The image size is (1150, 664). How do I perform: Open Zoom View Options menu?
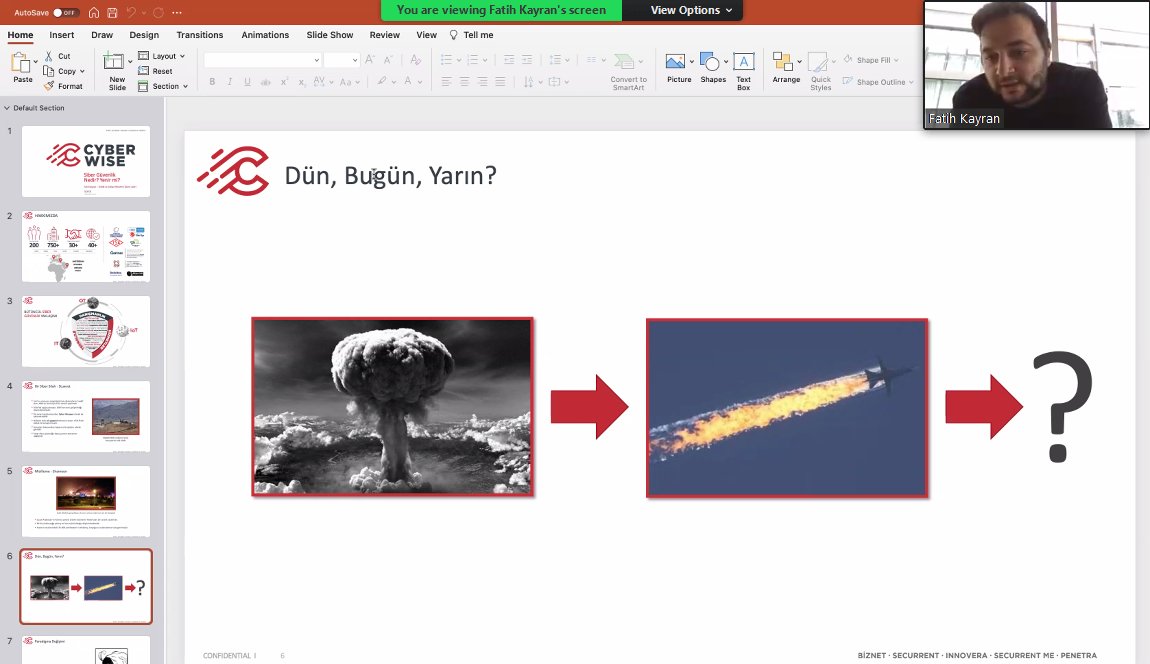pyautogui.click(x=691, y=10)
